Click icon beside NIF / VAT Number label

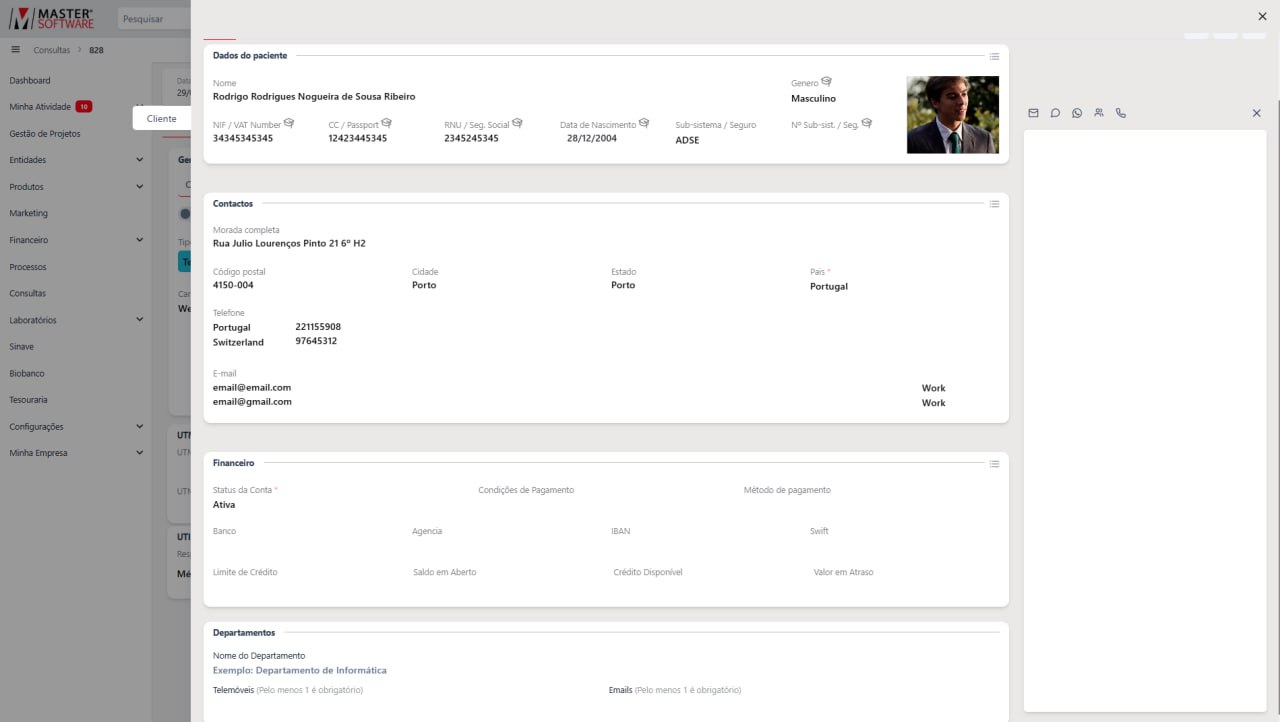point(289,123)
